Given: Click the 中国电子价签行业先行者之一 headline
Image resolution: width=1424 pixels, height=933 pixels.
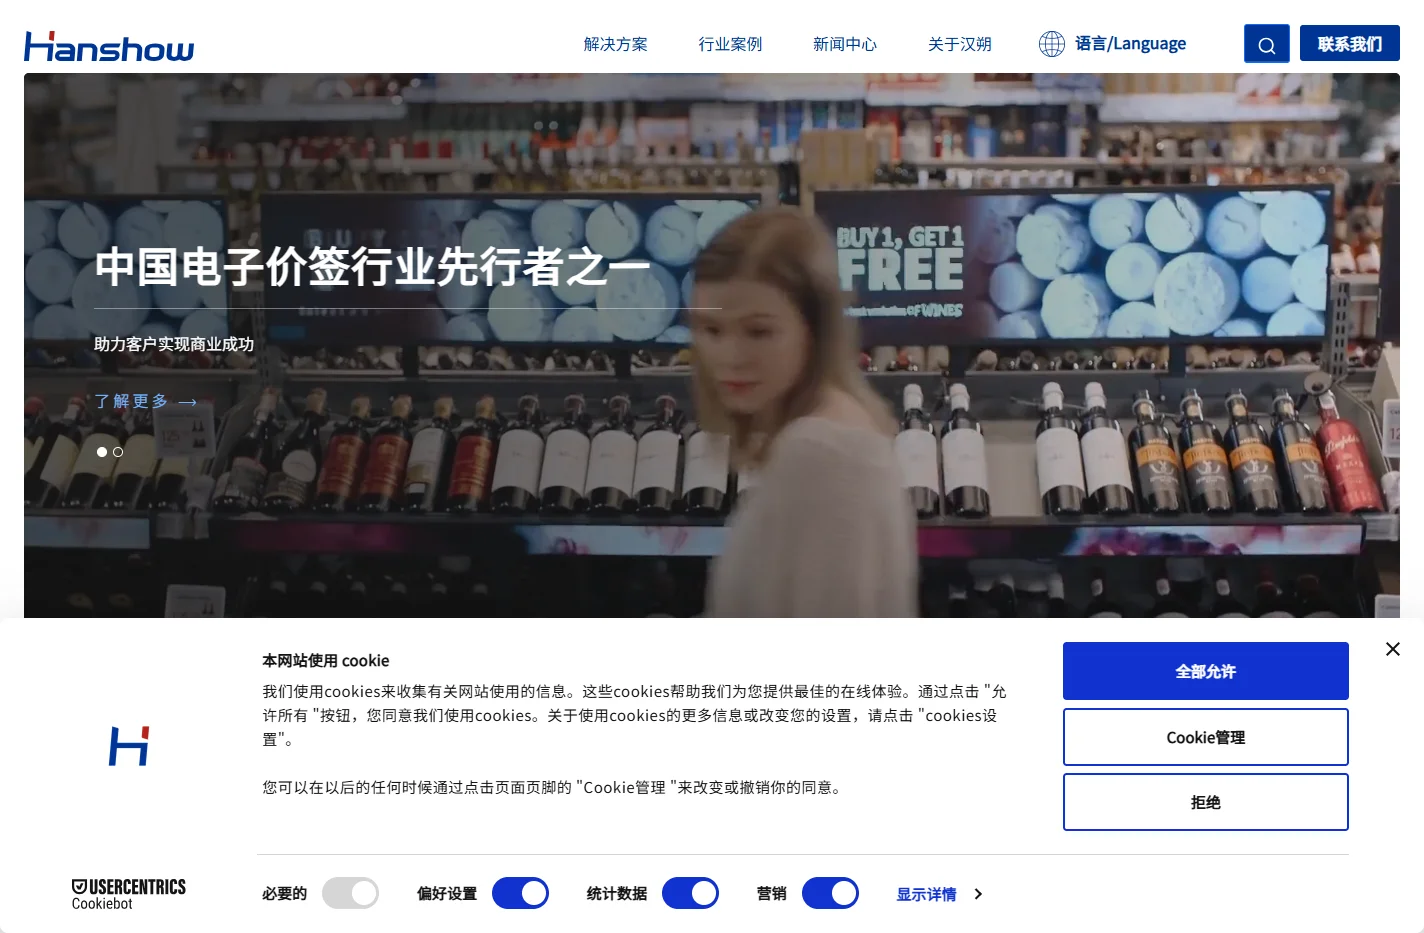Looking at the screenshot, I should coord(372,267).
